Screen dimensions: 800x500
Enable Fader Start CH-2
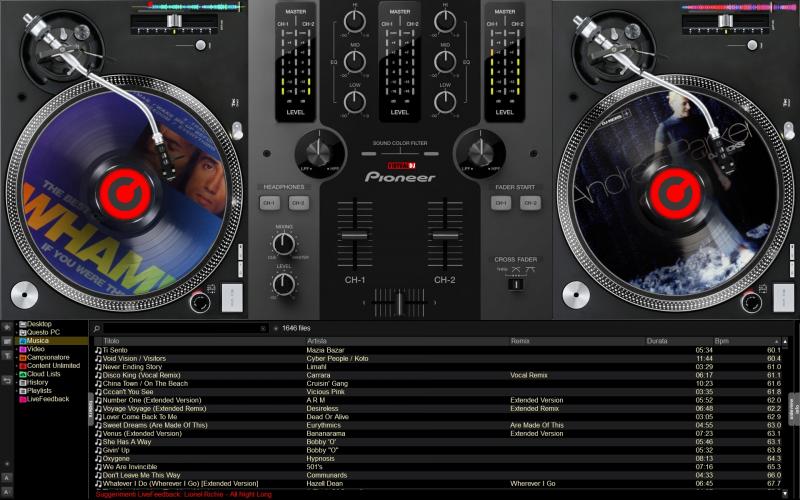531,203
